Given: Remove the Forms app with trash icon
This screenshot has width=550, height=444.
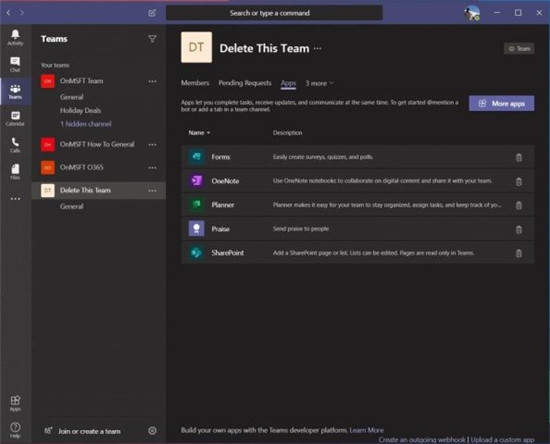Looking at the screenshot, I should click(519, 157).
